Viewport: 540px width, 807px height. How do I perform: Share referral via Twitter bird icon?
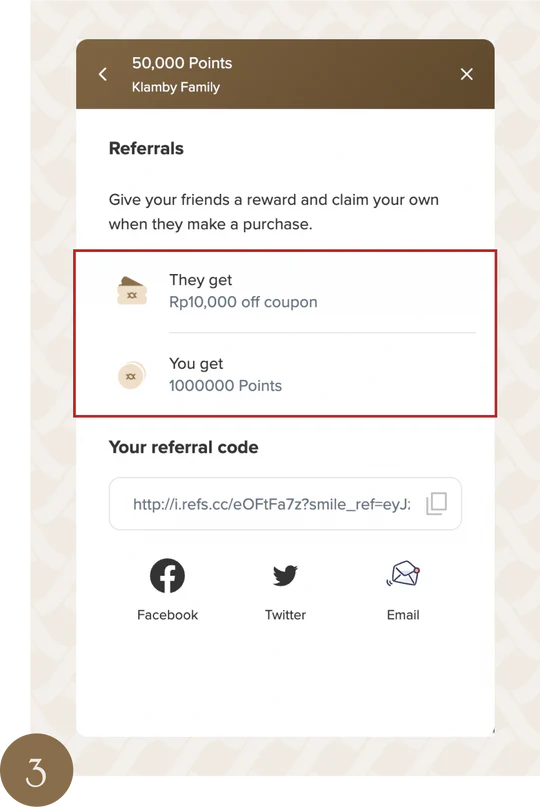[285, 575]
